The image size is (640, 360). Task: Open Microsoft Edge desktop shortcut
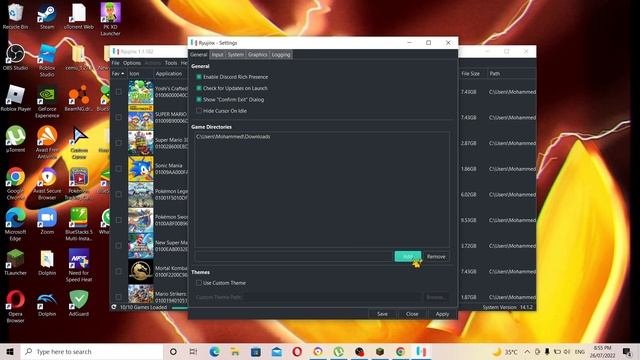[x=16, y=224]
